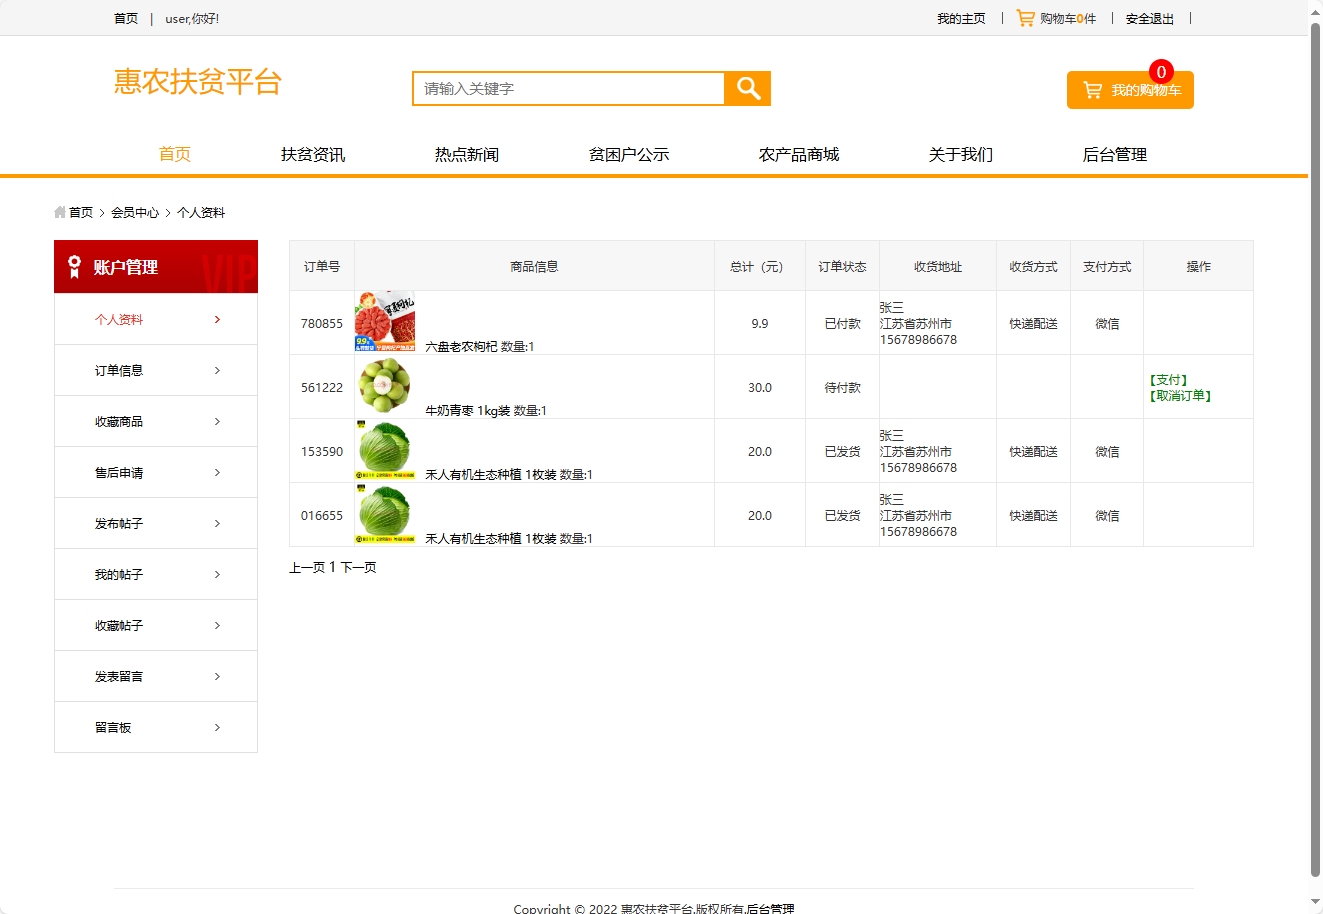This screenshot has width=1323, height=914.
Task: Open 我的主页 in the top bar
Action: [x=961, y=17]
